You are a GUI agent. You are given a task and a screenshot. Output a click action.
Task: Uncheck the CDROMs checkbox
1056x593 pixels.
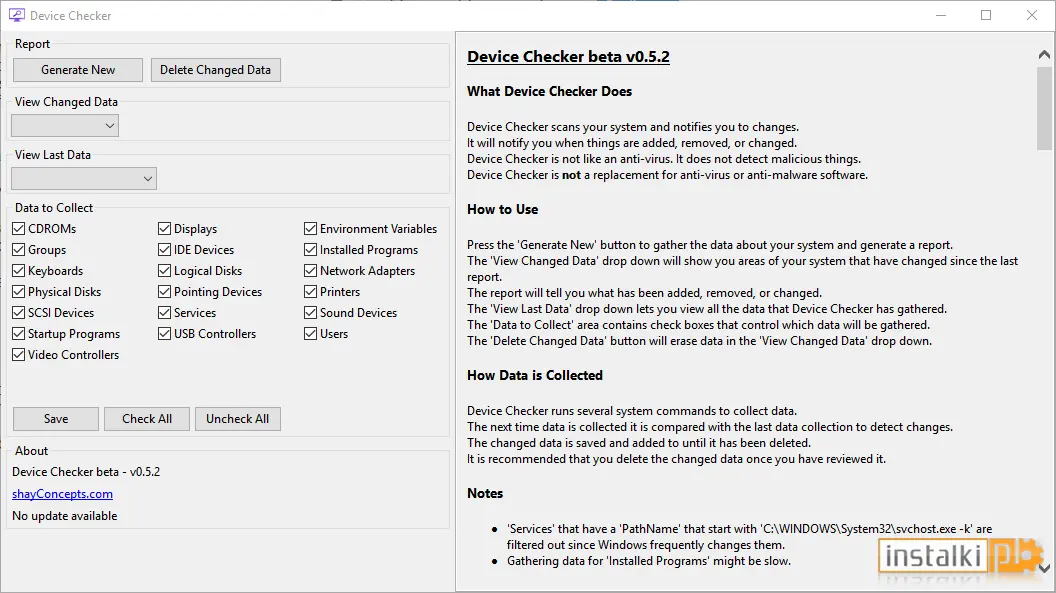pos(19,229)
